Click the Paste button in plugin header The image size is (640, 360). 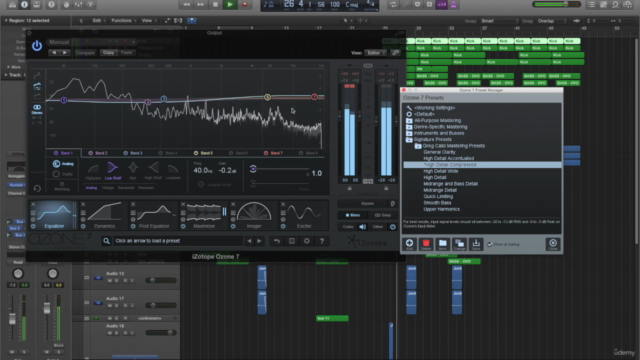point(127,53)
